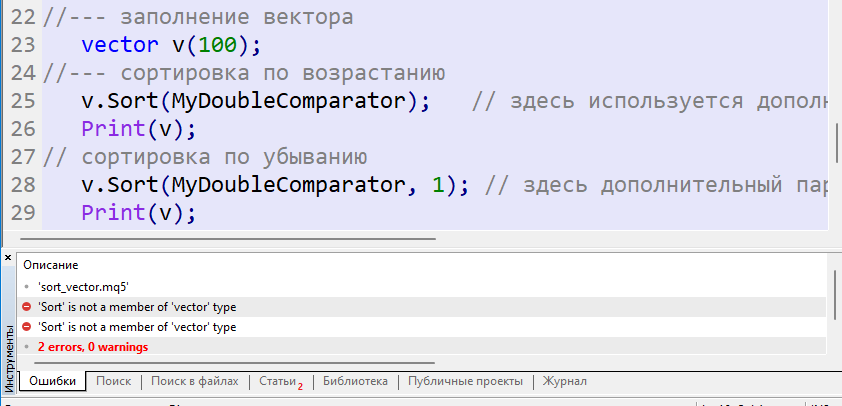Viewport: 842px width, 406px height.
Task: Select the first 'Sort' is not a member error row
Action: coord(422,307)
